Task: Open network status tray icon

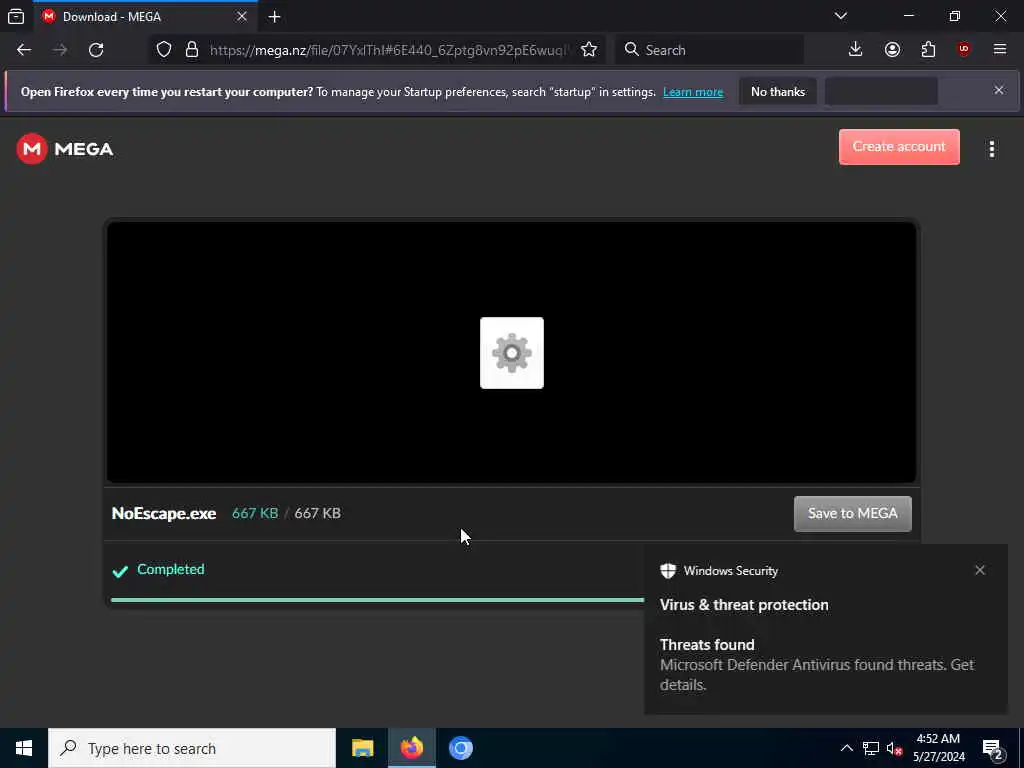Action: pyautogui.click(x=871, y=748)
